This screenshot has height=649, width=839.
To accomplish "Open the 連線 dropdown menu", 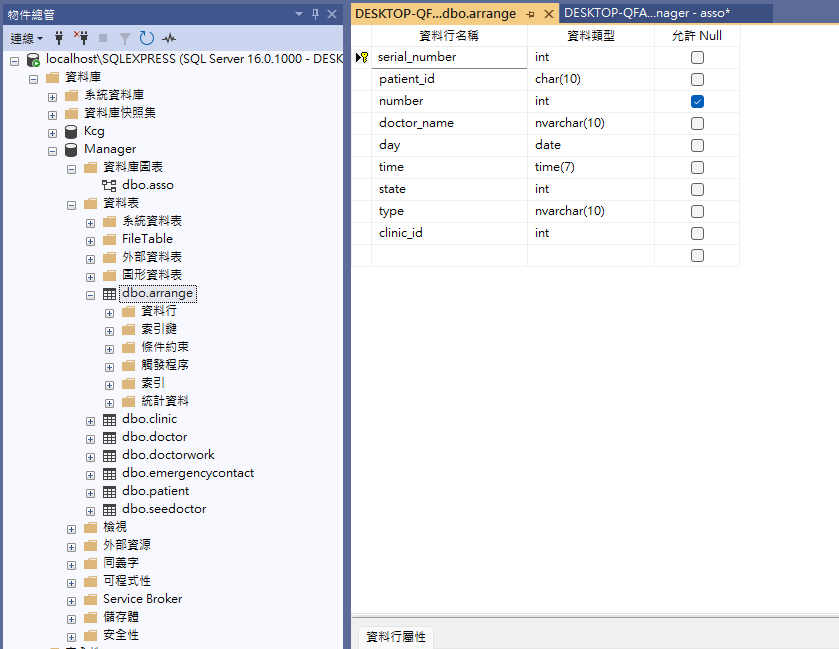I will 27,38.
